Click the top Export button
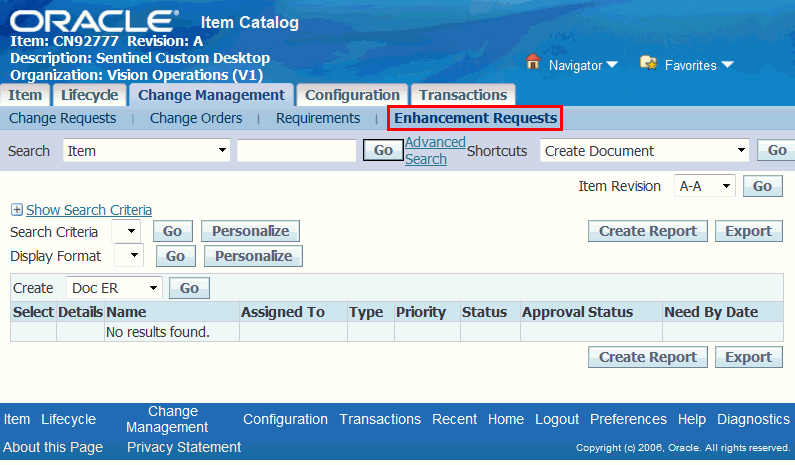The height and width of the screenshot is (465, 795). [x=749, y=231]
